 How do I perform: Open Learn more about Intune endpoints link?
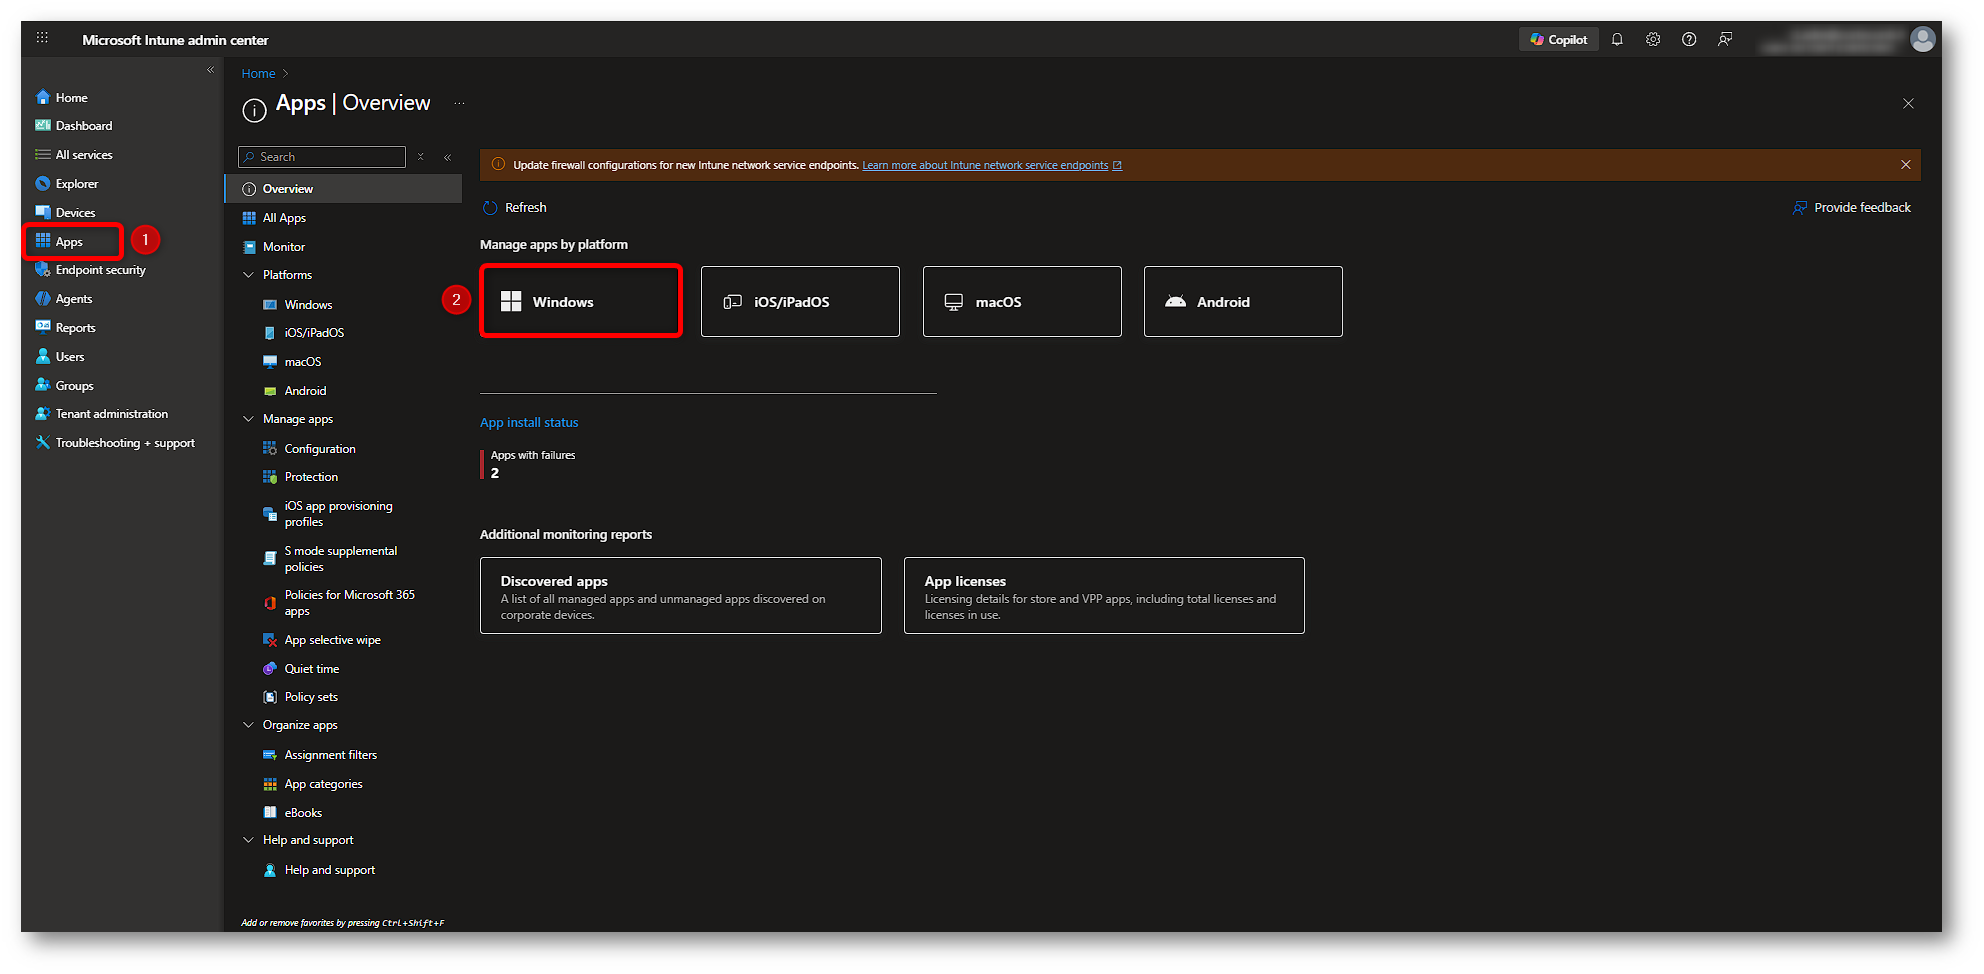985,166
